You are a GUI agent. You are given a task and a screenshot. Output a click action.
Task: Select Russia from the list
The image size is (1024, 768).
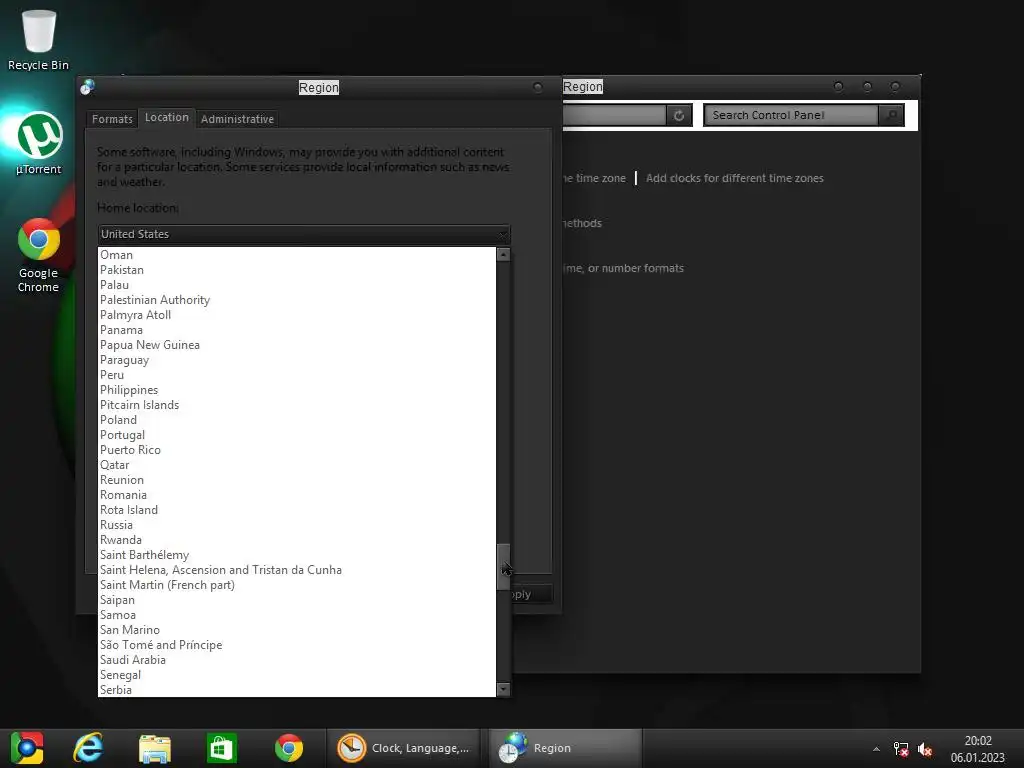click(x=297, y=525)
